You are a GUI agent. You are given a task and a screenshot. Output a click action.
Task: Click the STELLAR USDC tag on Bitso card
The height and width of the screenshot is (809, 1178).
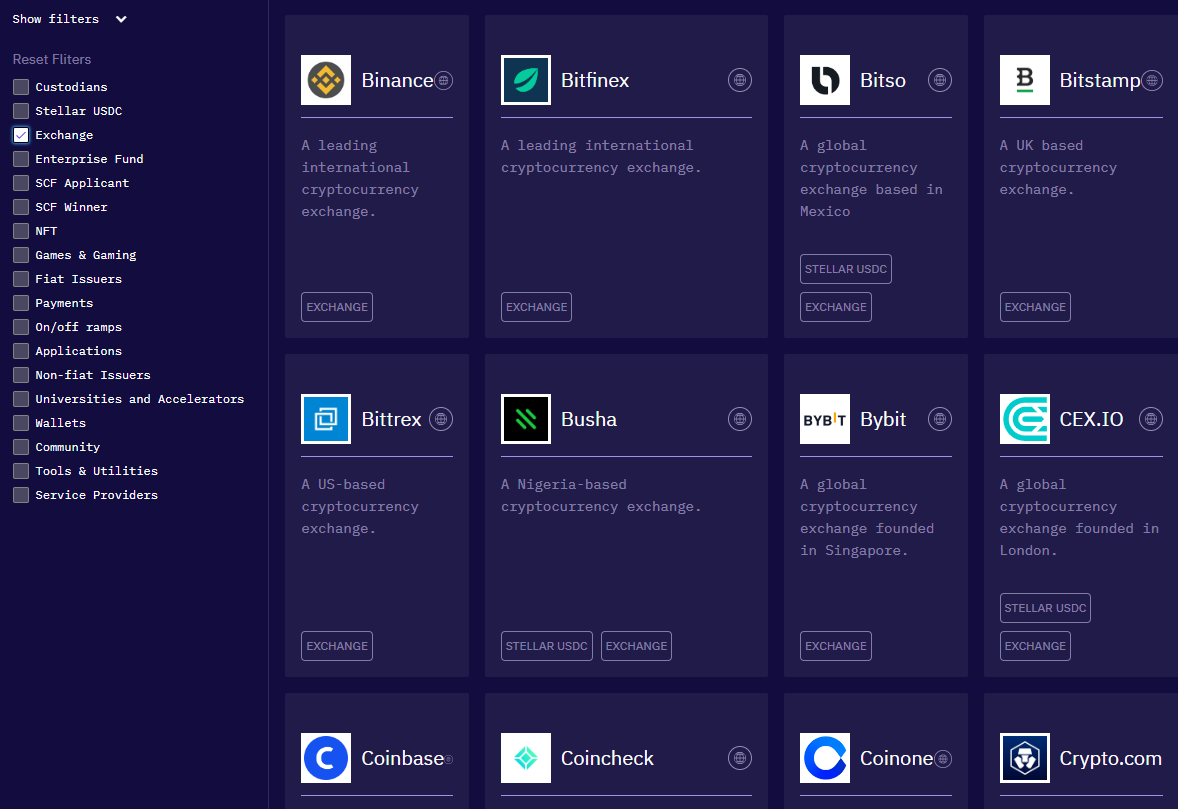[845, 269]
